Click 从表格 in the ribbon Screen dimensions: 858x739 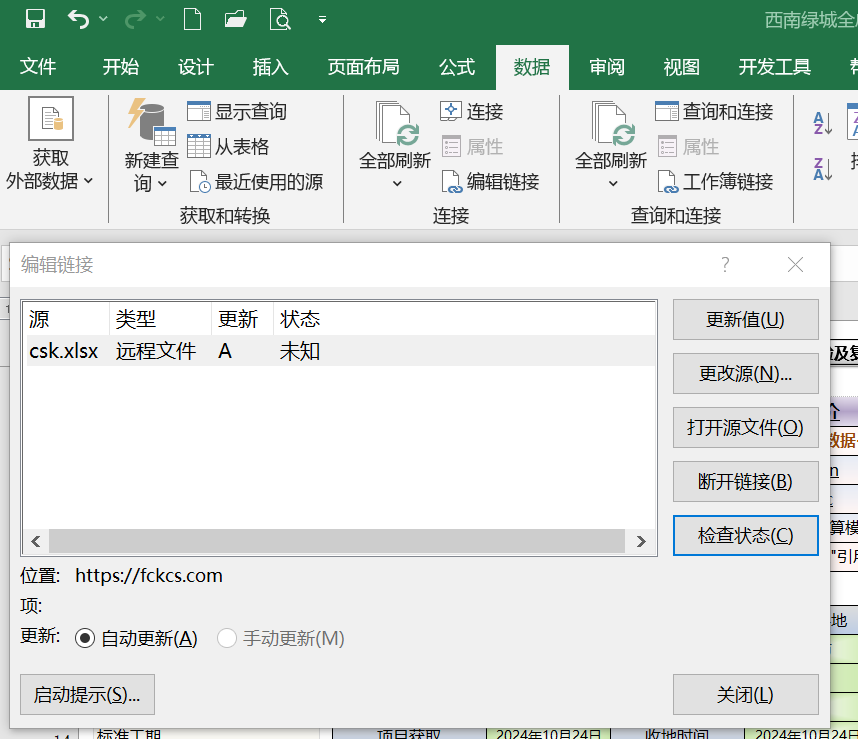pos(228,146)
